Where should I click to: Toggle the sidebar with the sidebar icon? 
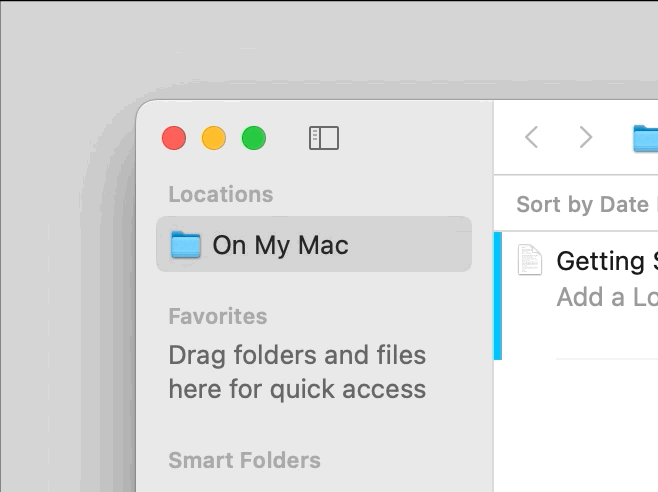click(x=324, y=138)
